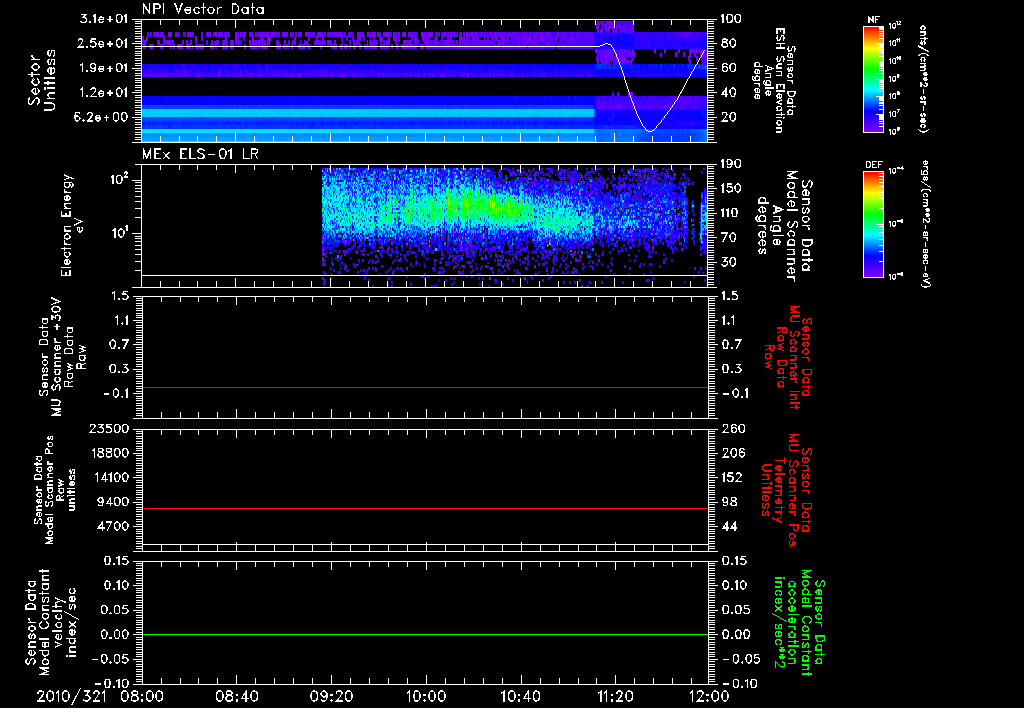Click the green 'Model Constant acceleration' label

tap(798, 623)
